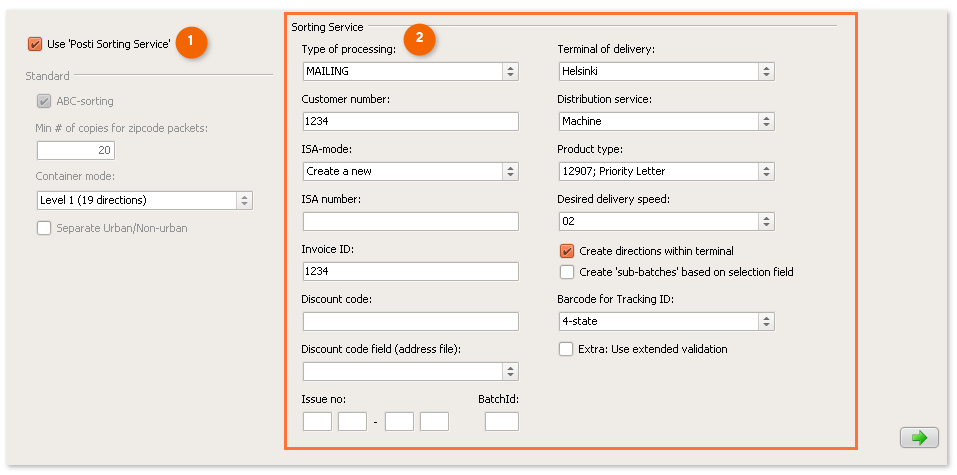The image size is (957, 475).
Task: Focus the Invoice ID text field
Action: (410, 271)
